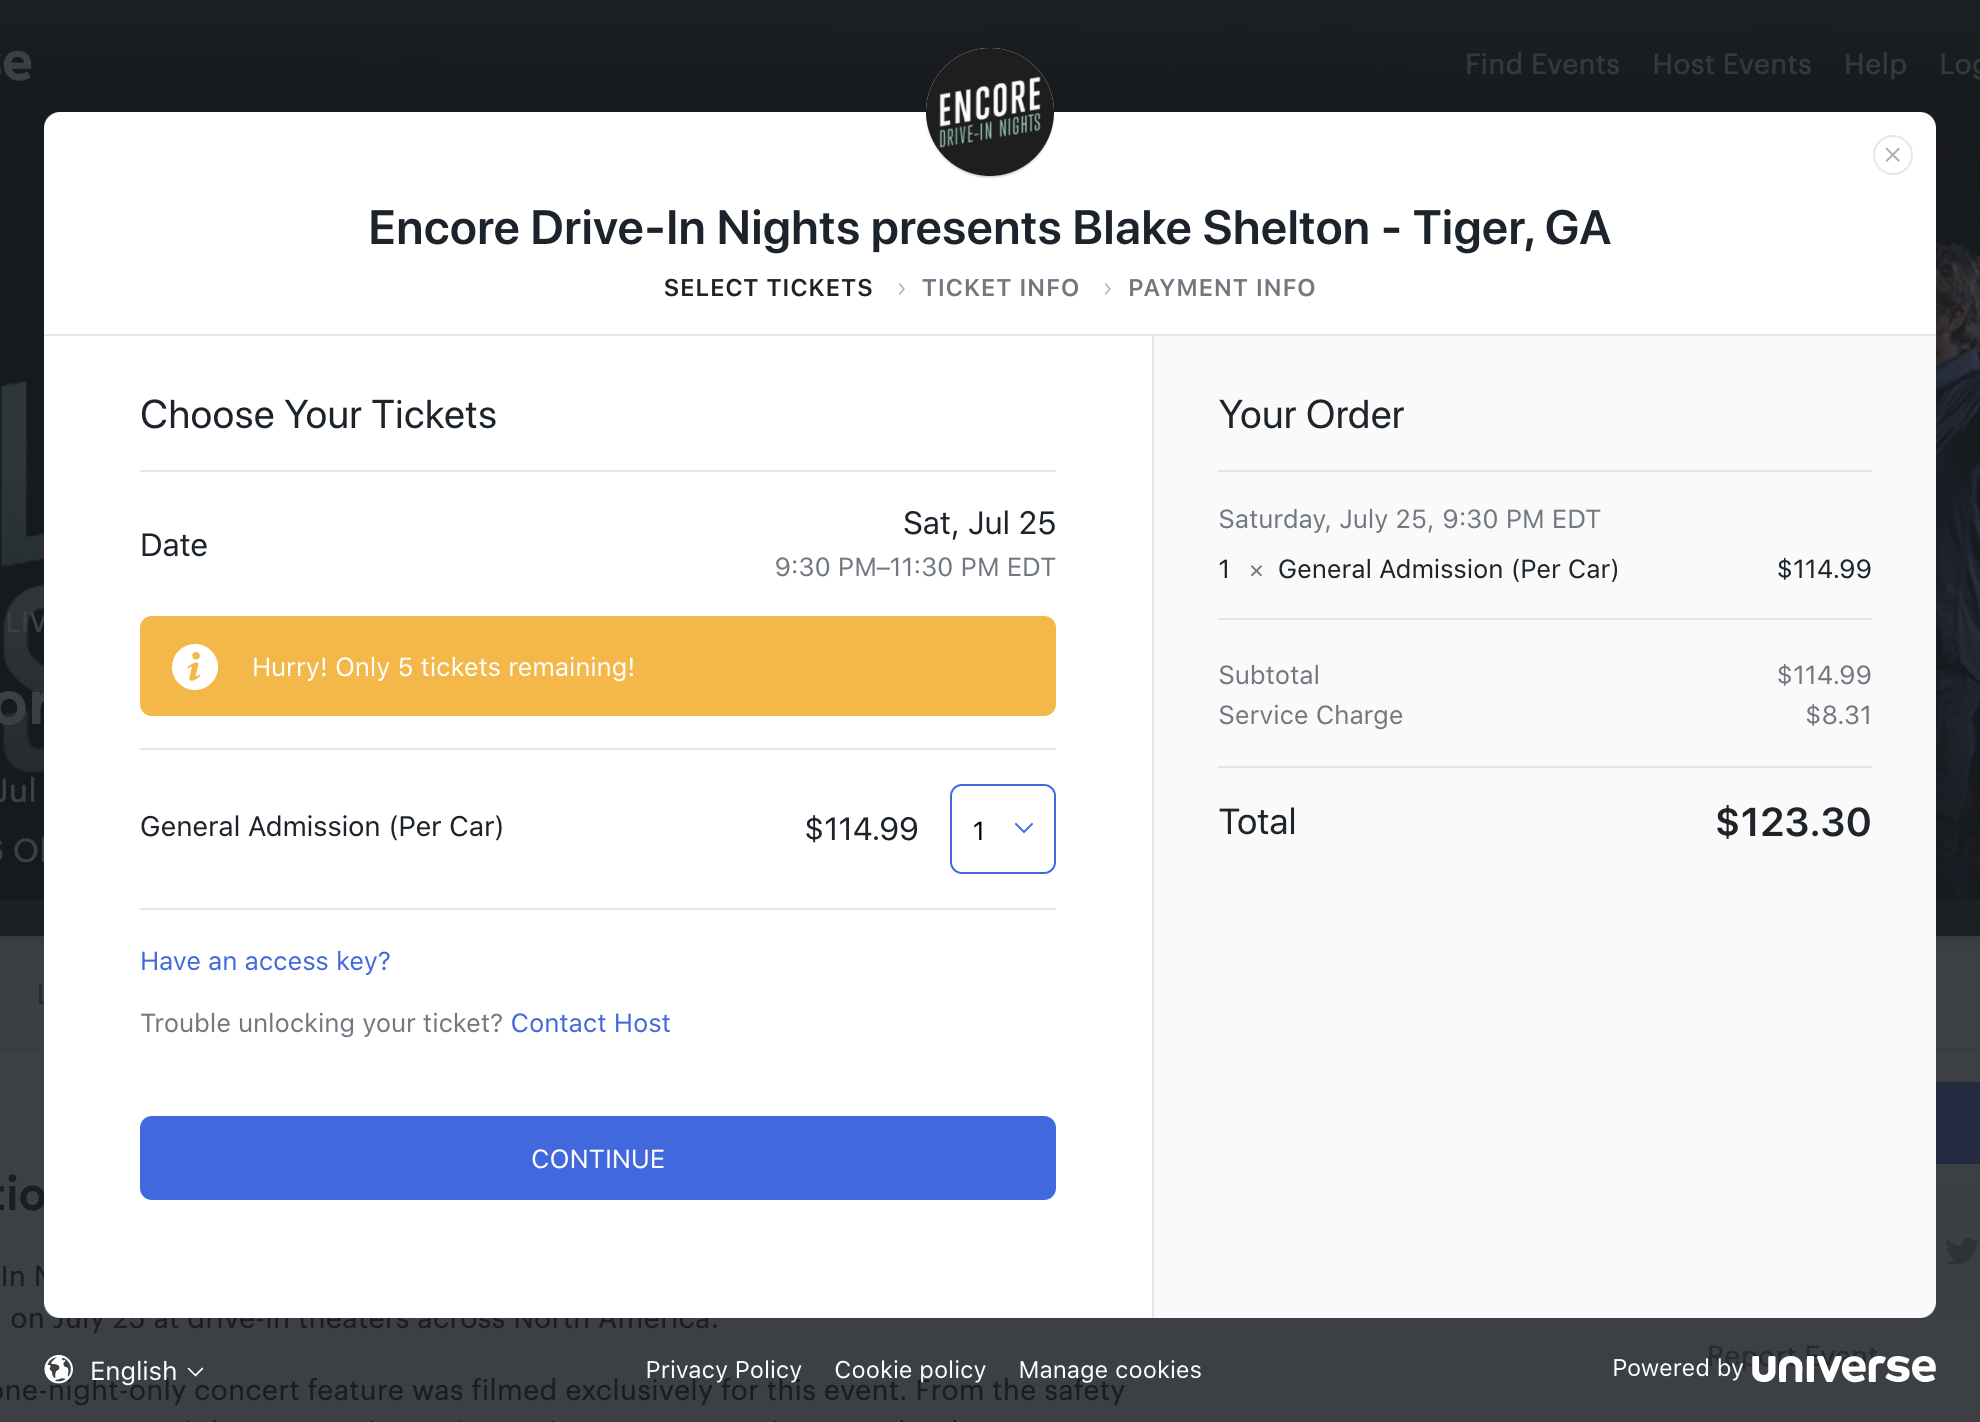Click the globe language icon
The height and width of the screenshot is (1422, 1980).
[59, 1369]
